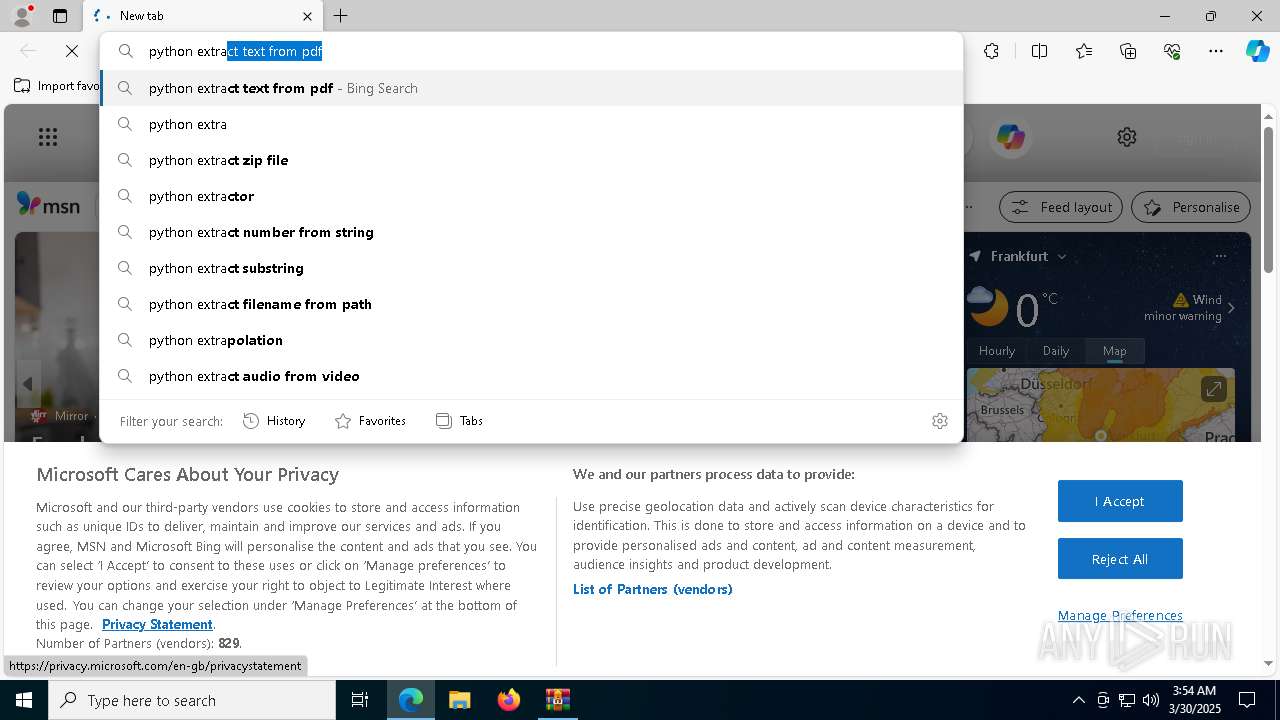Choose python extract filename from path suggestion
This screenshot has width=1280, height=720.
(x=531, y=304)
